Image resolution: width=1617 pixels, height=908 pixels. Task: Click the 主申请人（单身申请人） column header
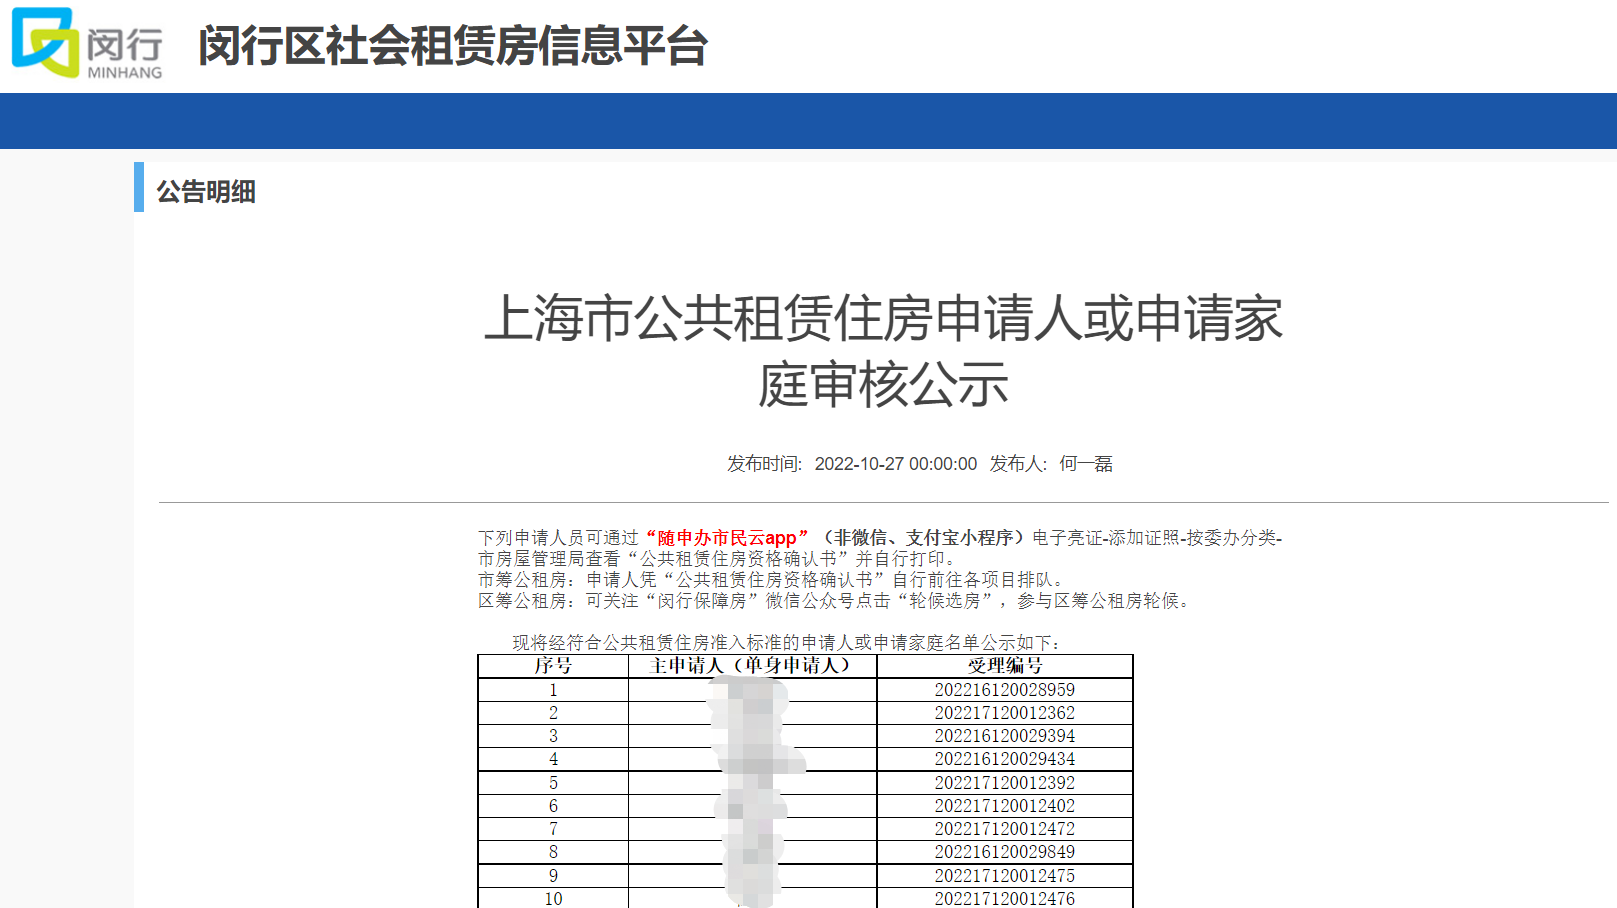click(751, 666)
